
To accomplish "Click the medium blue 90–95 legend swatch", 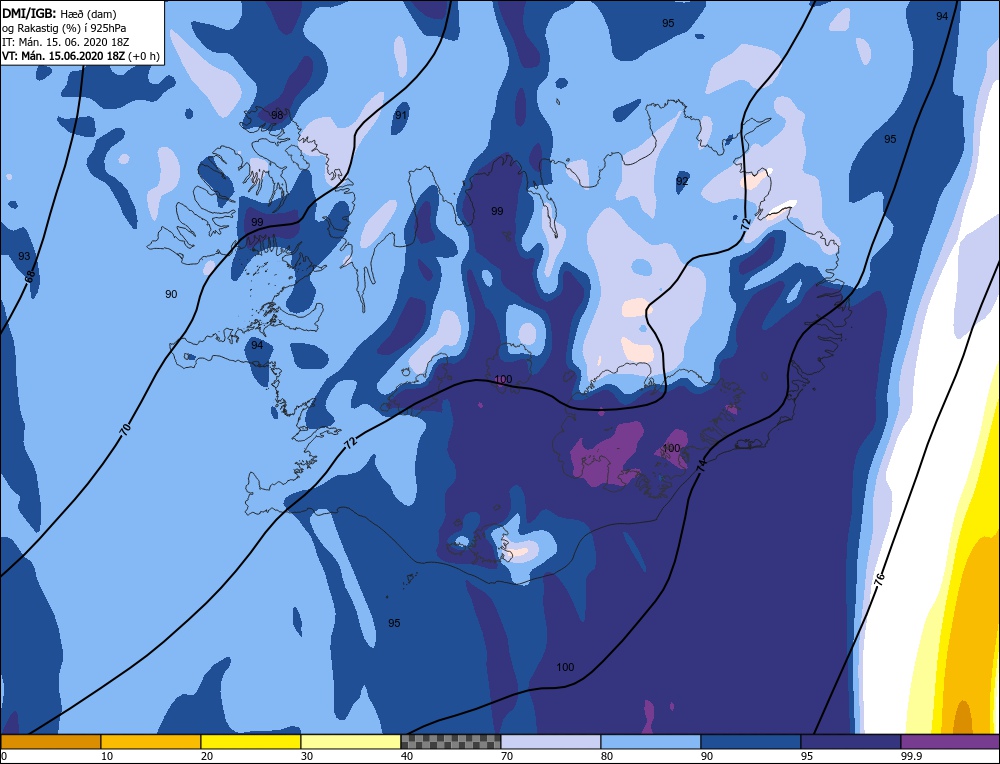I will coord(751,741).
